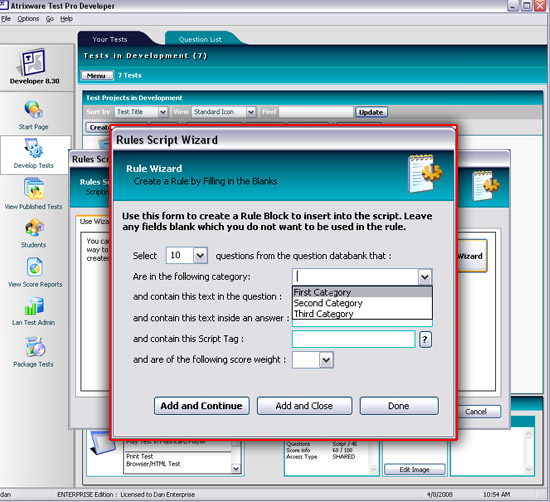
Task: Focus the Script Tag text field
Action: pyautogui.click(x=354, y=339)
